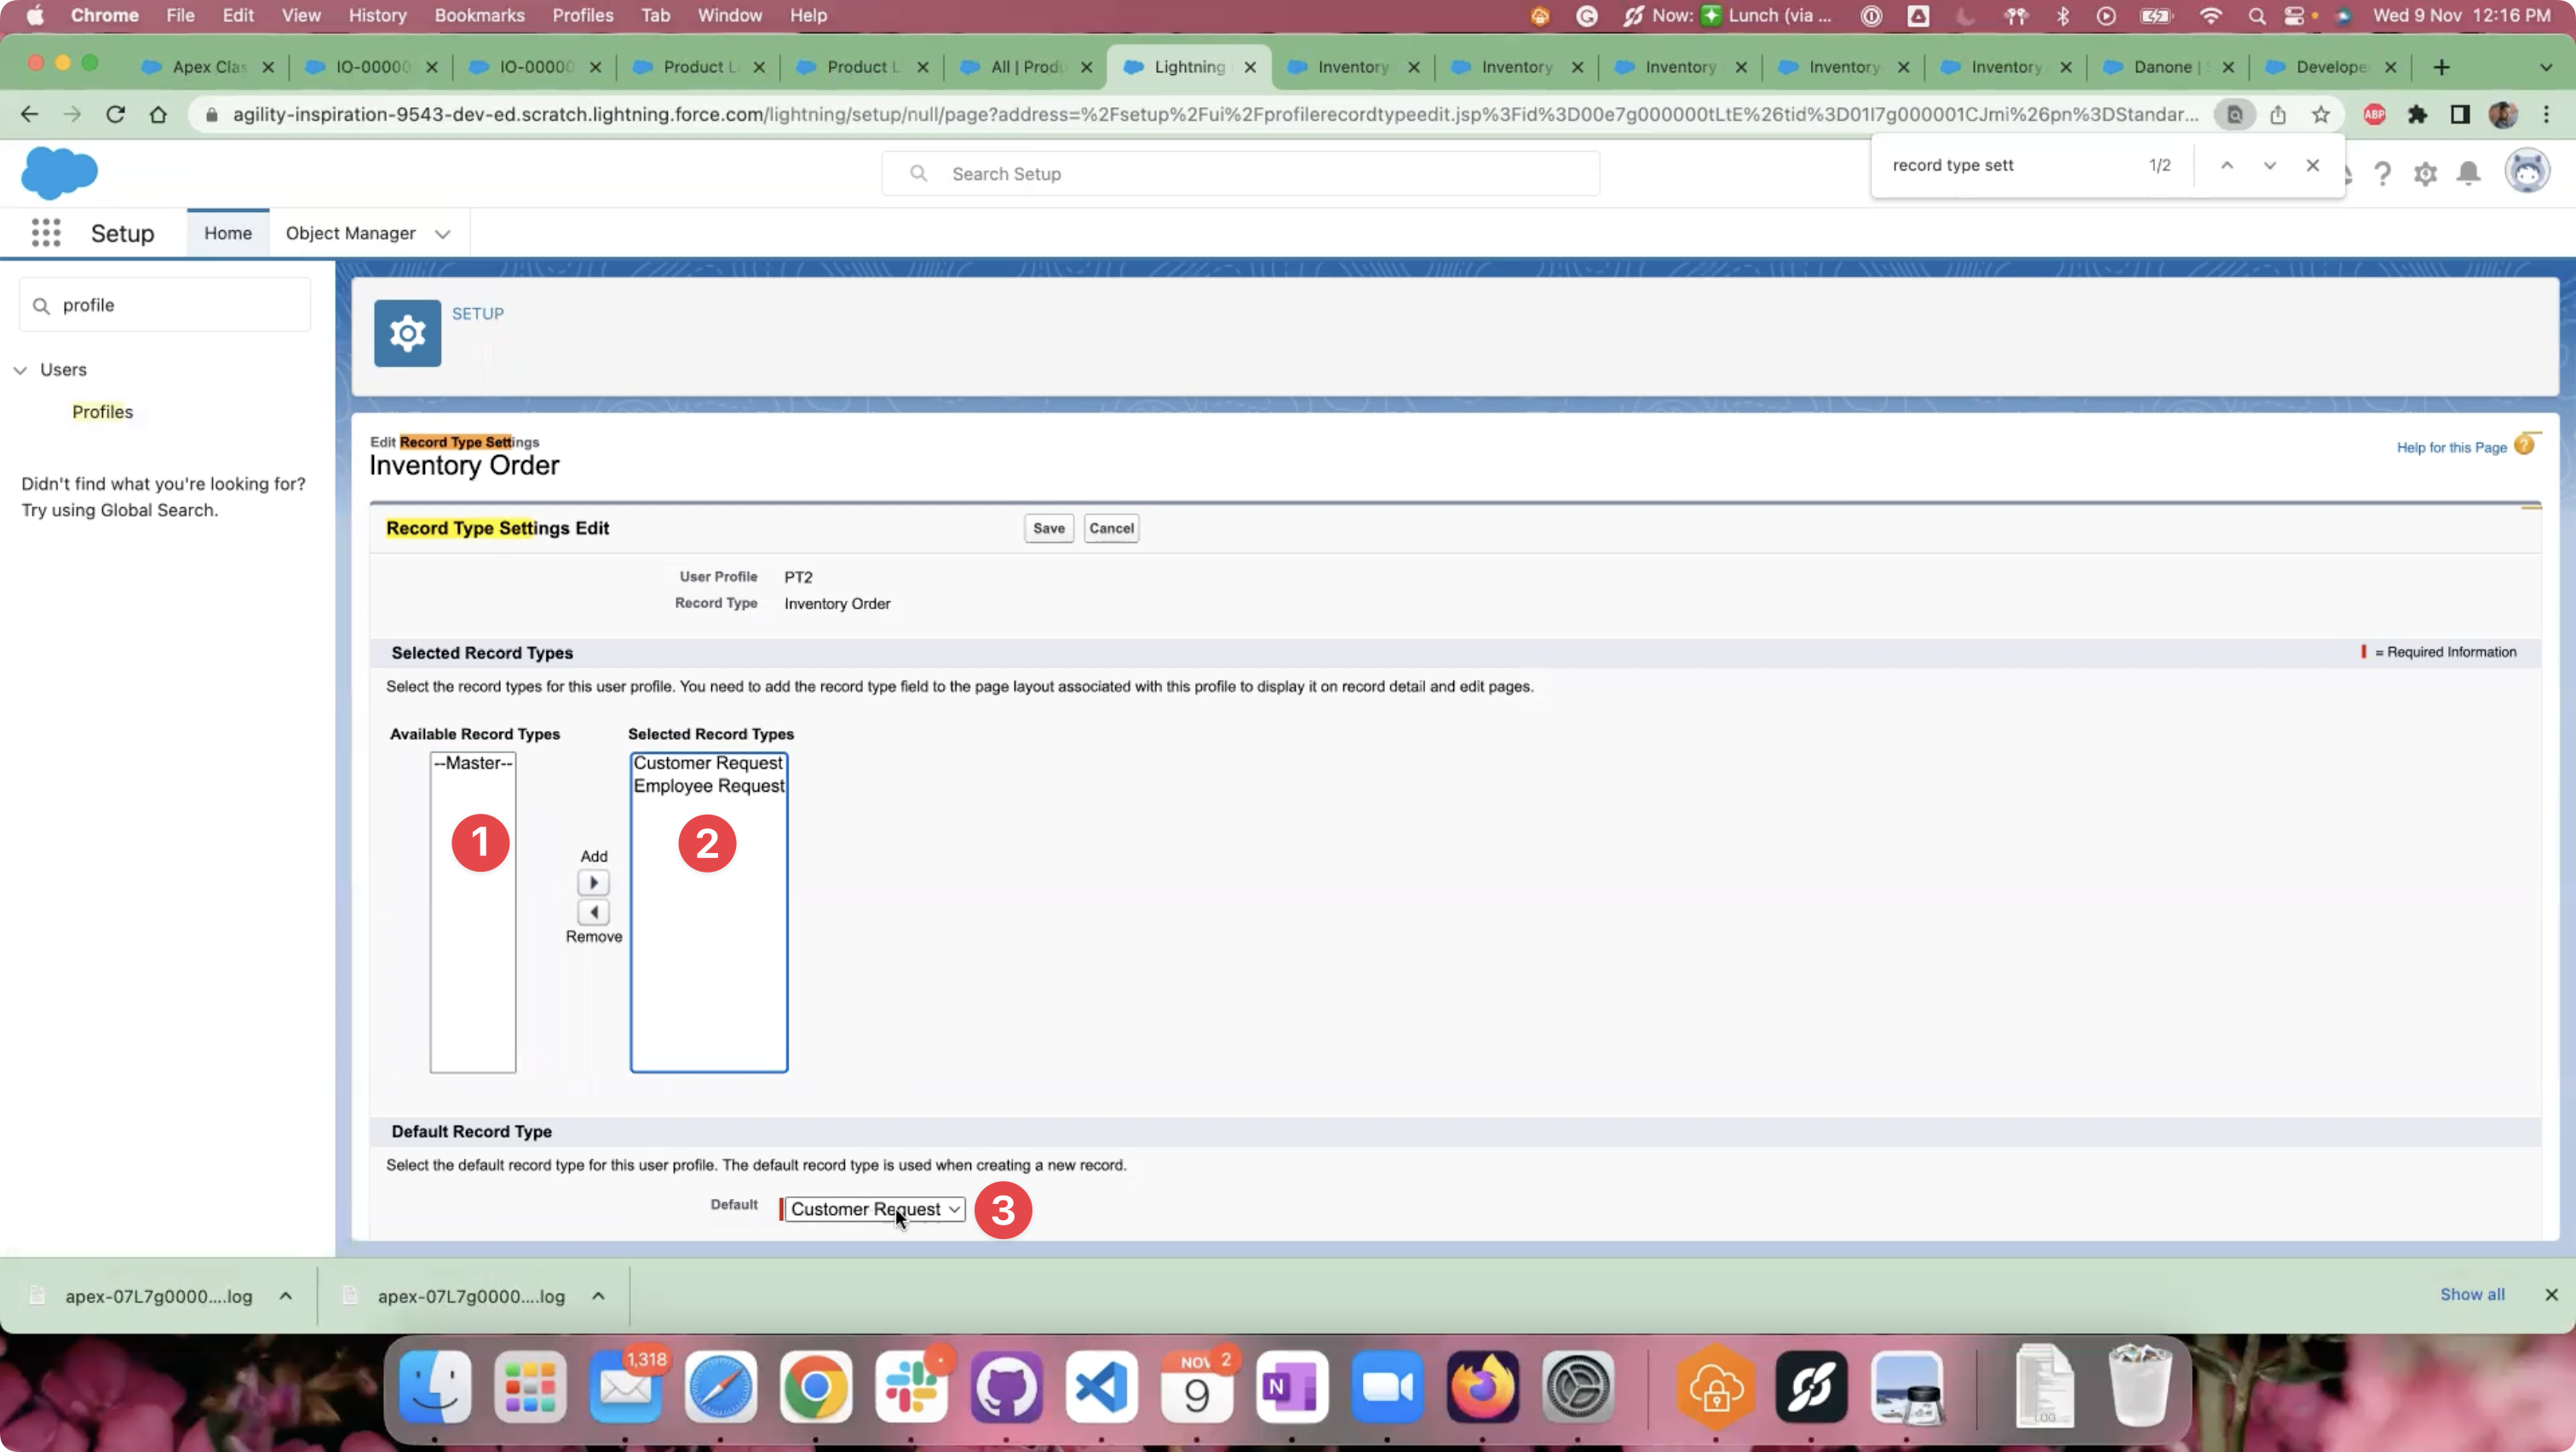The width and height of the screenshot is (2576, 1452).
Task: Click the Save button
Action: click(x=1048, y=528)
